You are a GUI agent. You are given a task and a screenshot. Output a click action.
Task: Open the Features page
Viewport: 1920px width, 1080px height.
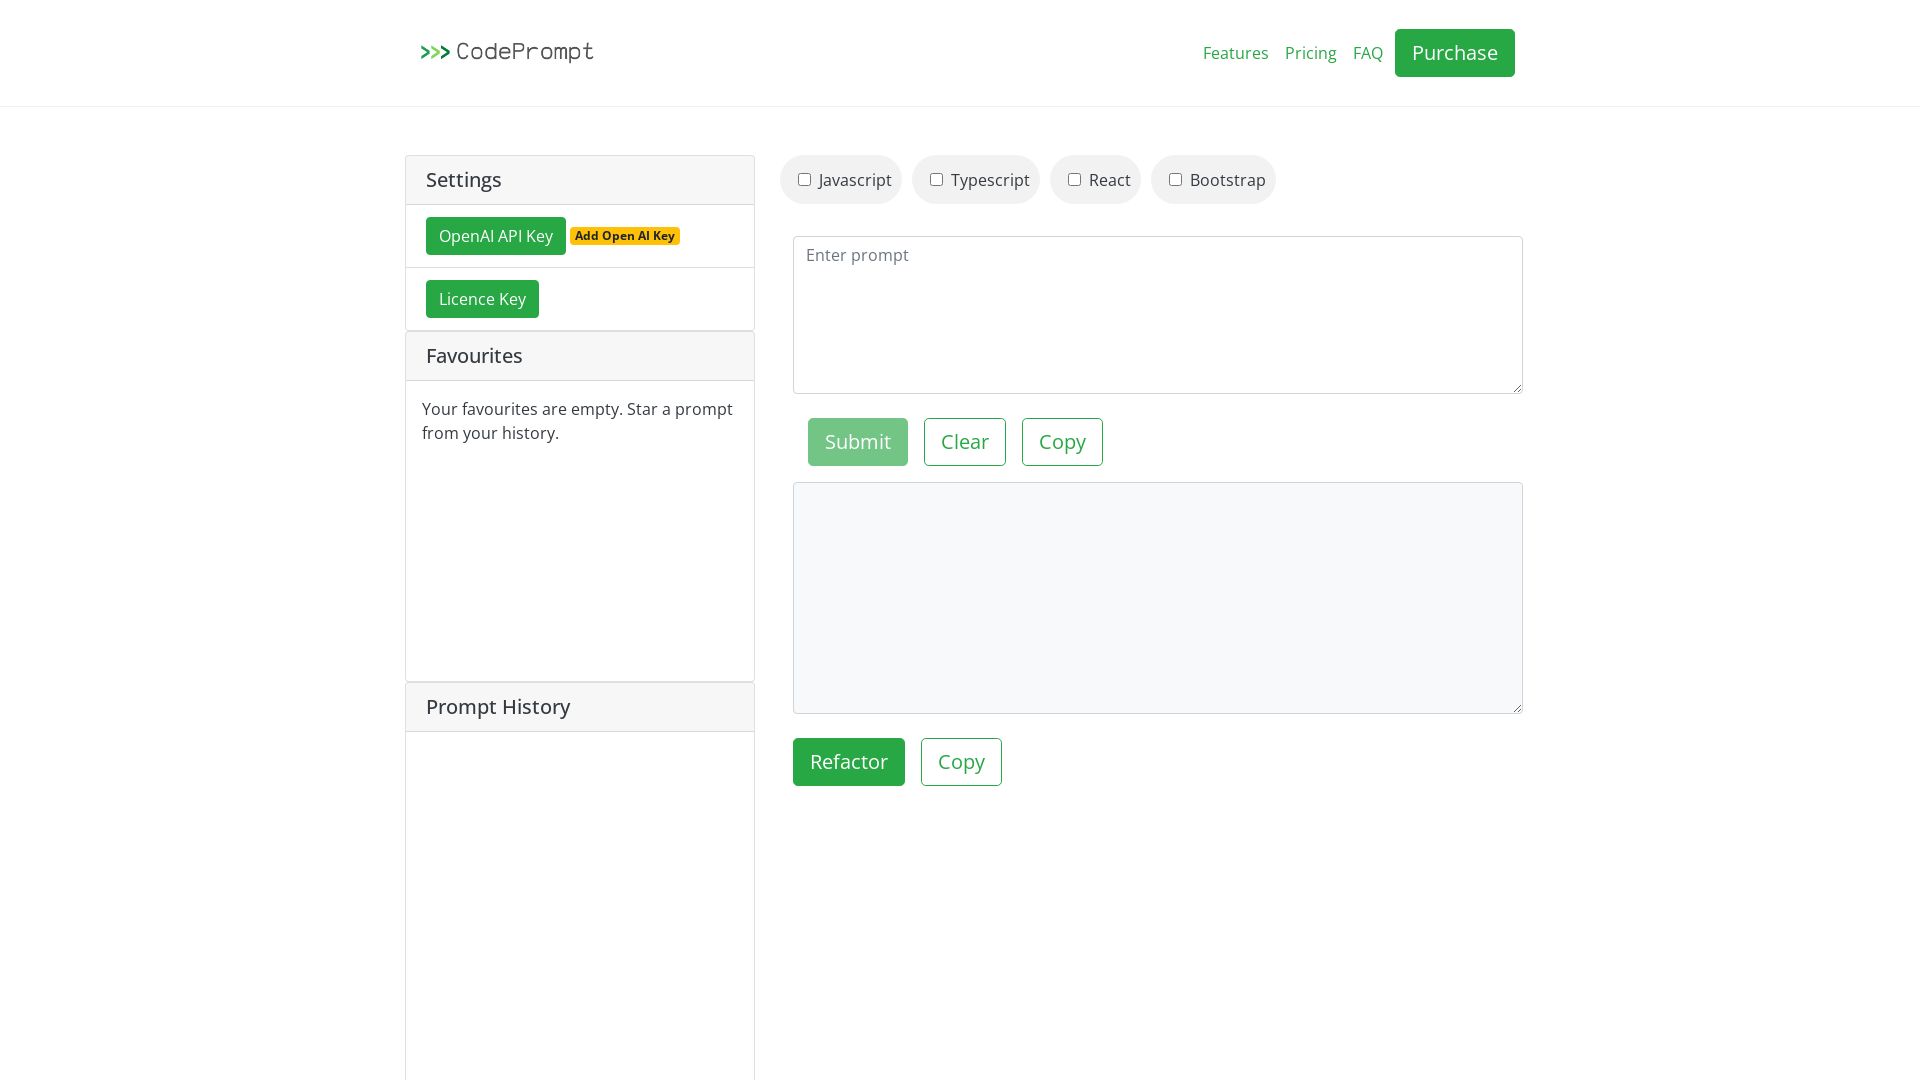[x=1235, y=53]
